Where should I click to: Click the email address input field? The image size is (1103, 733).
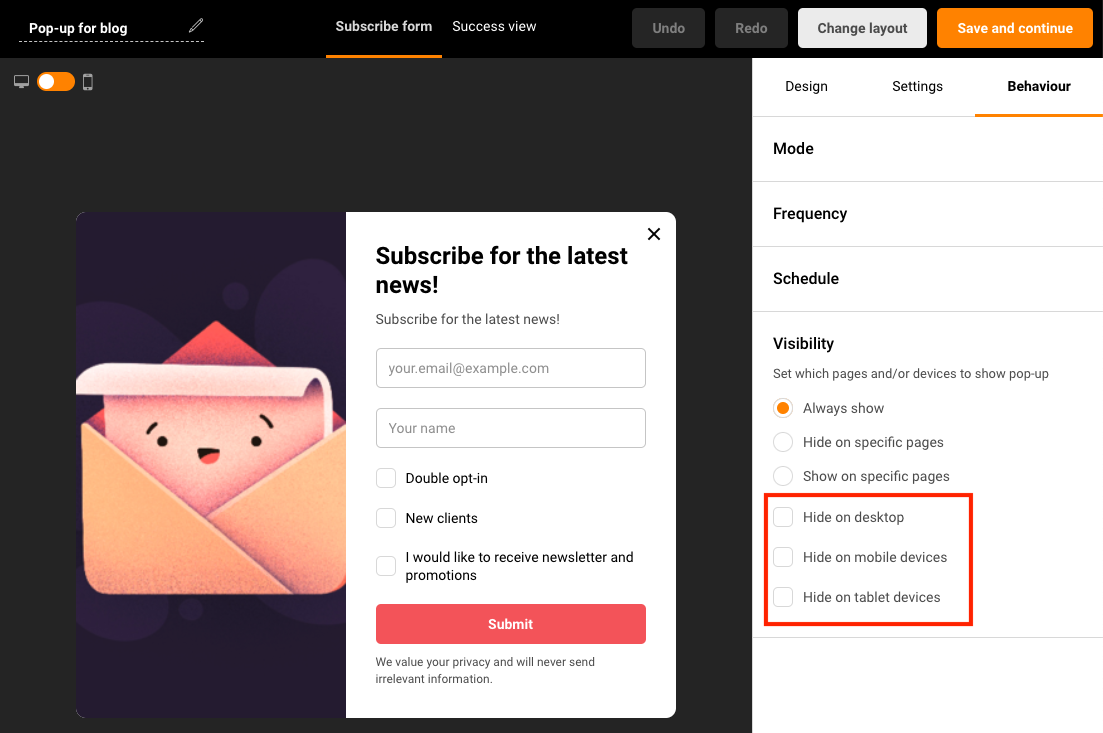(510, 368)
